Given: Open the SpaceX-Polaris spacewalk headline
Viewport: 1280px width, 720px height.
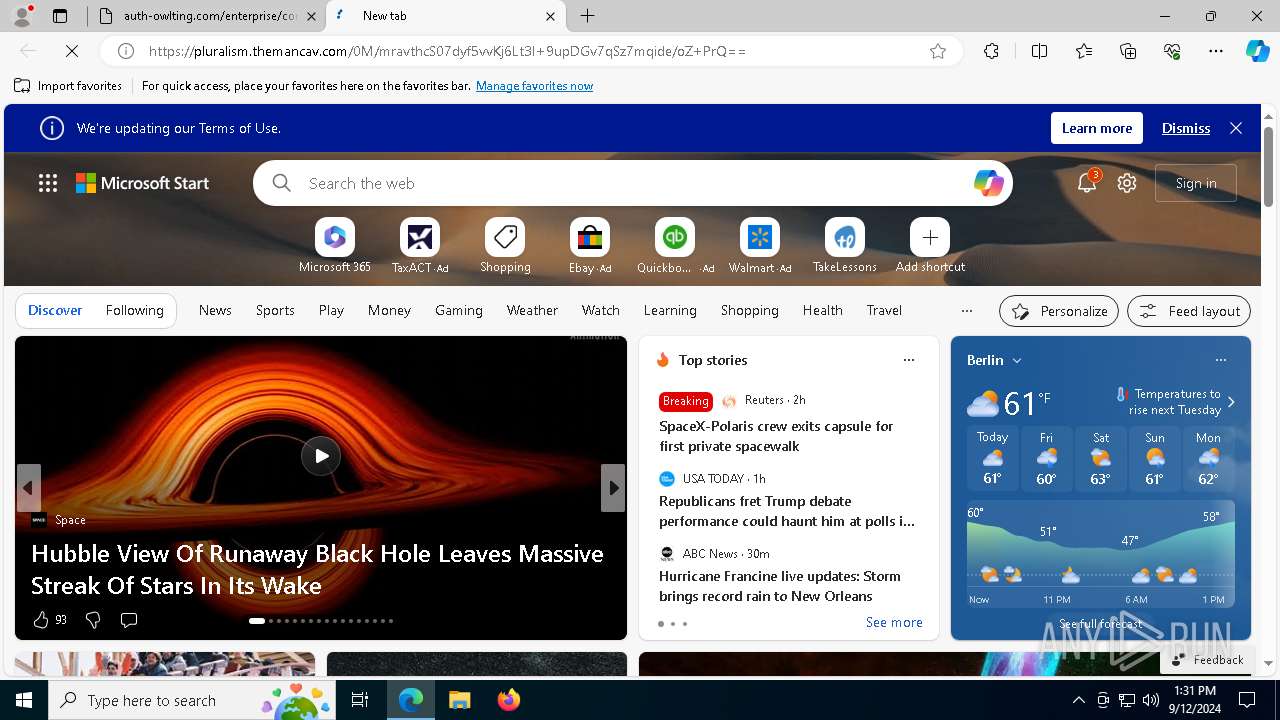Looking at the screenshot, I should [x=776, y=436].
